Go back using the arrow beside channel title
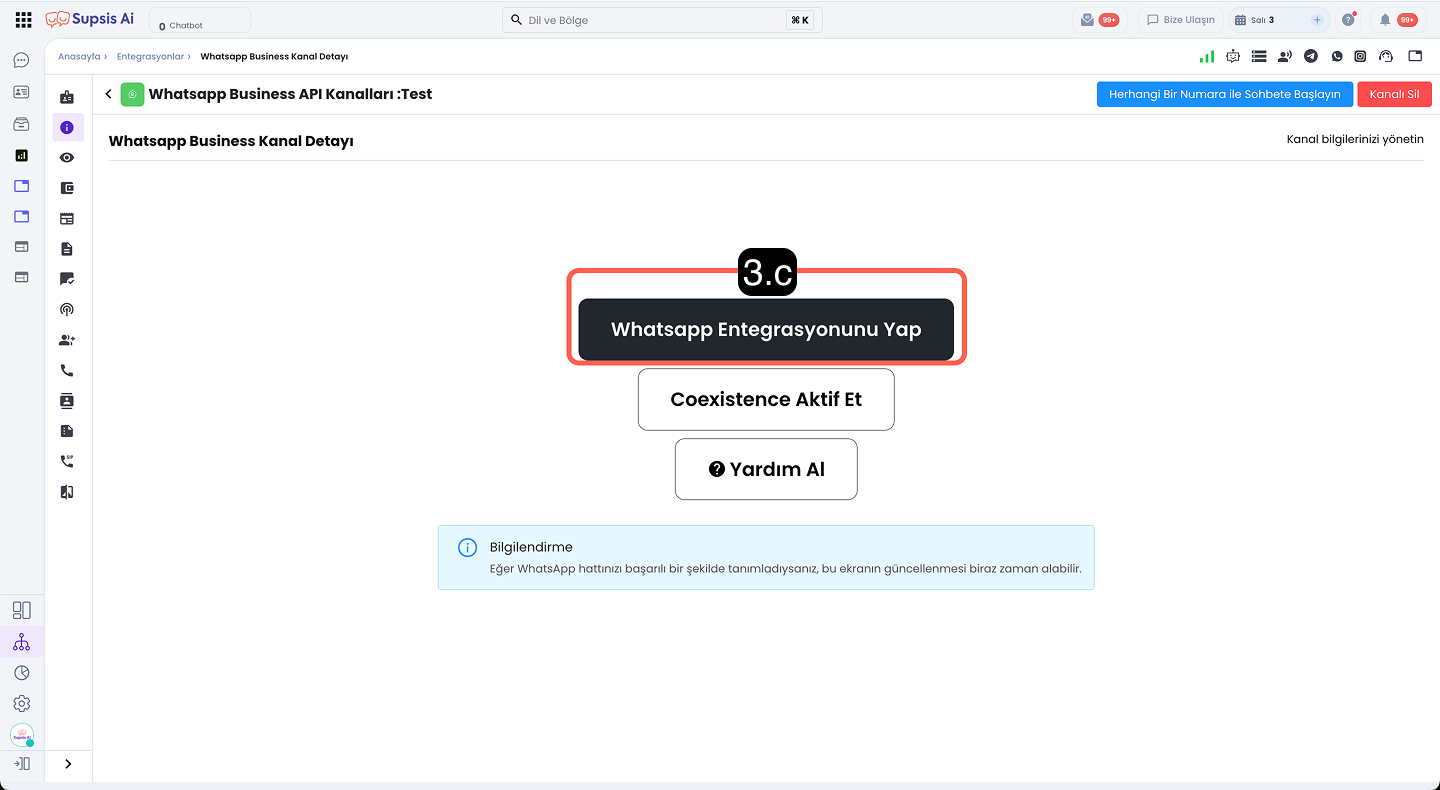1440x790 pixels. (108, 94)
